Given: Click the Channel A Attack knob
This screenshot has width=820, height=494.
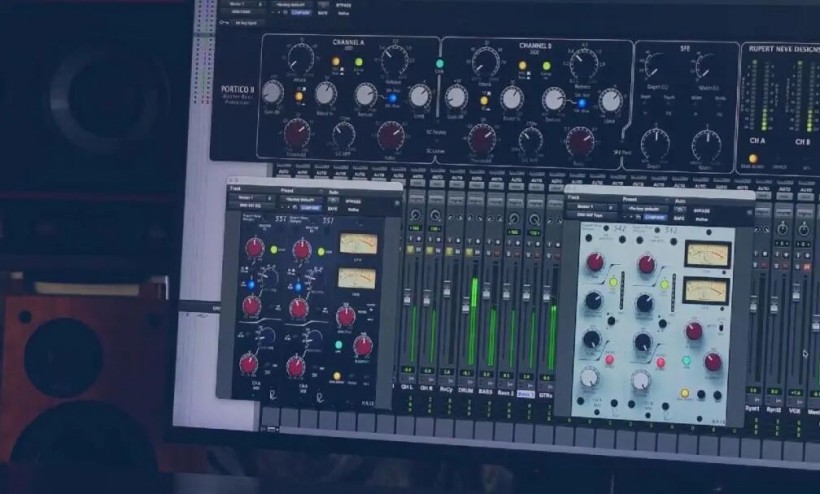Looking at the screenshot, I should [301, 58].
